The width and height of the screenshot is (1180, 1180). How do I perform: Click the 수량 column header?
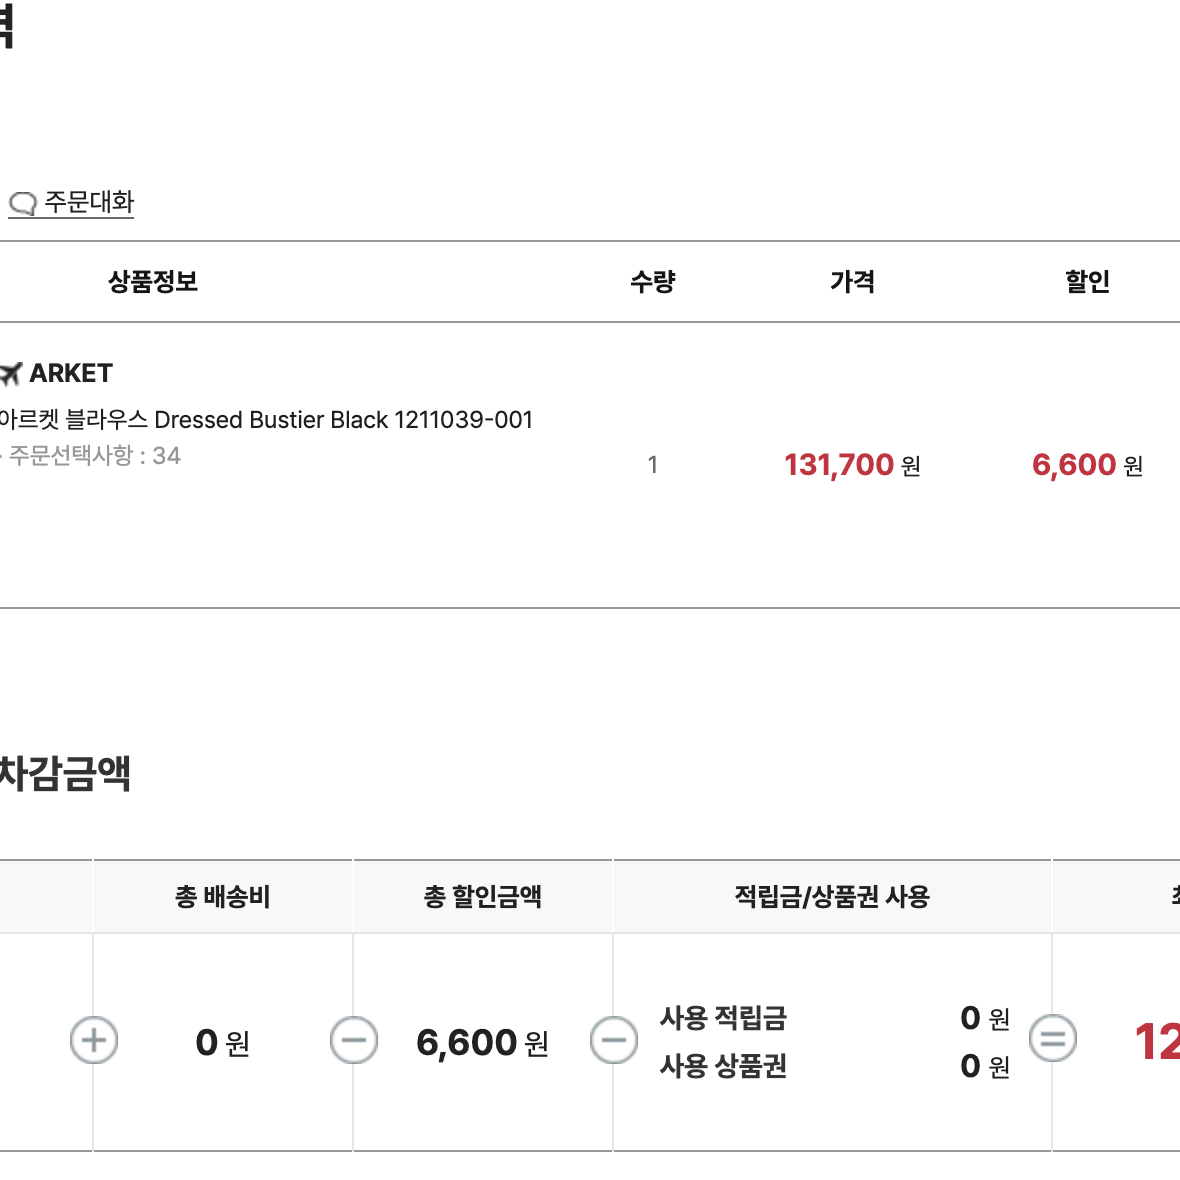pyautogui.click(x=652, y=282)
